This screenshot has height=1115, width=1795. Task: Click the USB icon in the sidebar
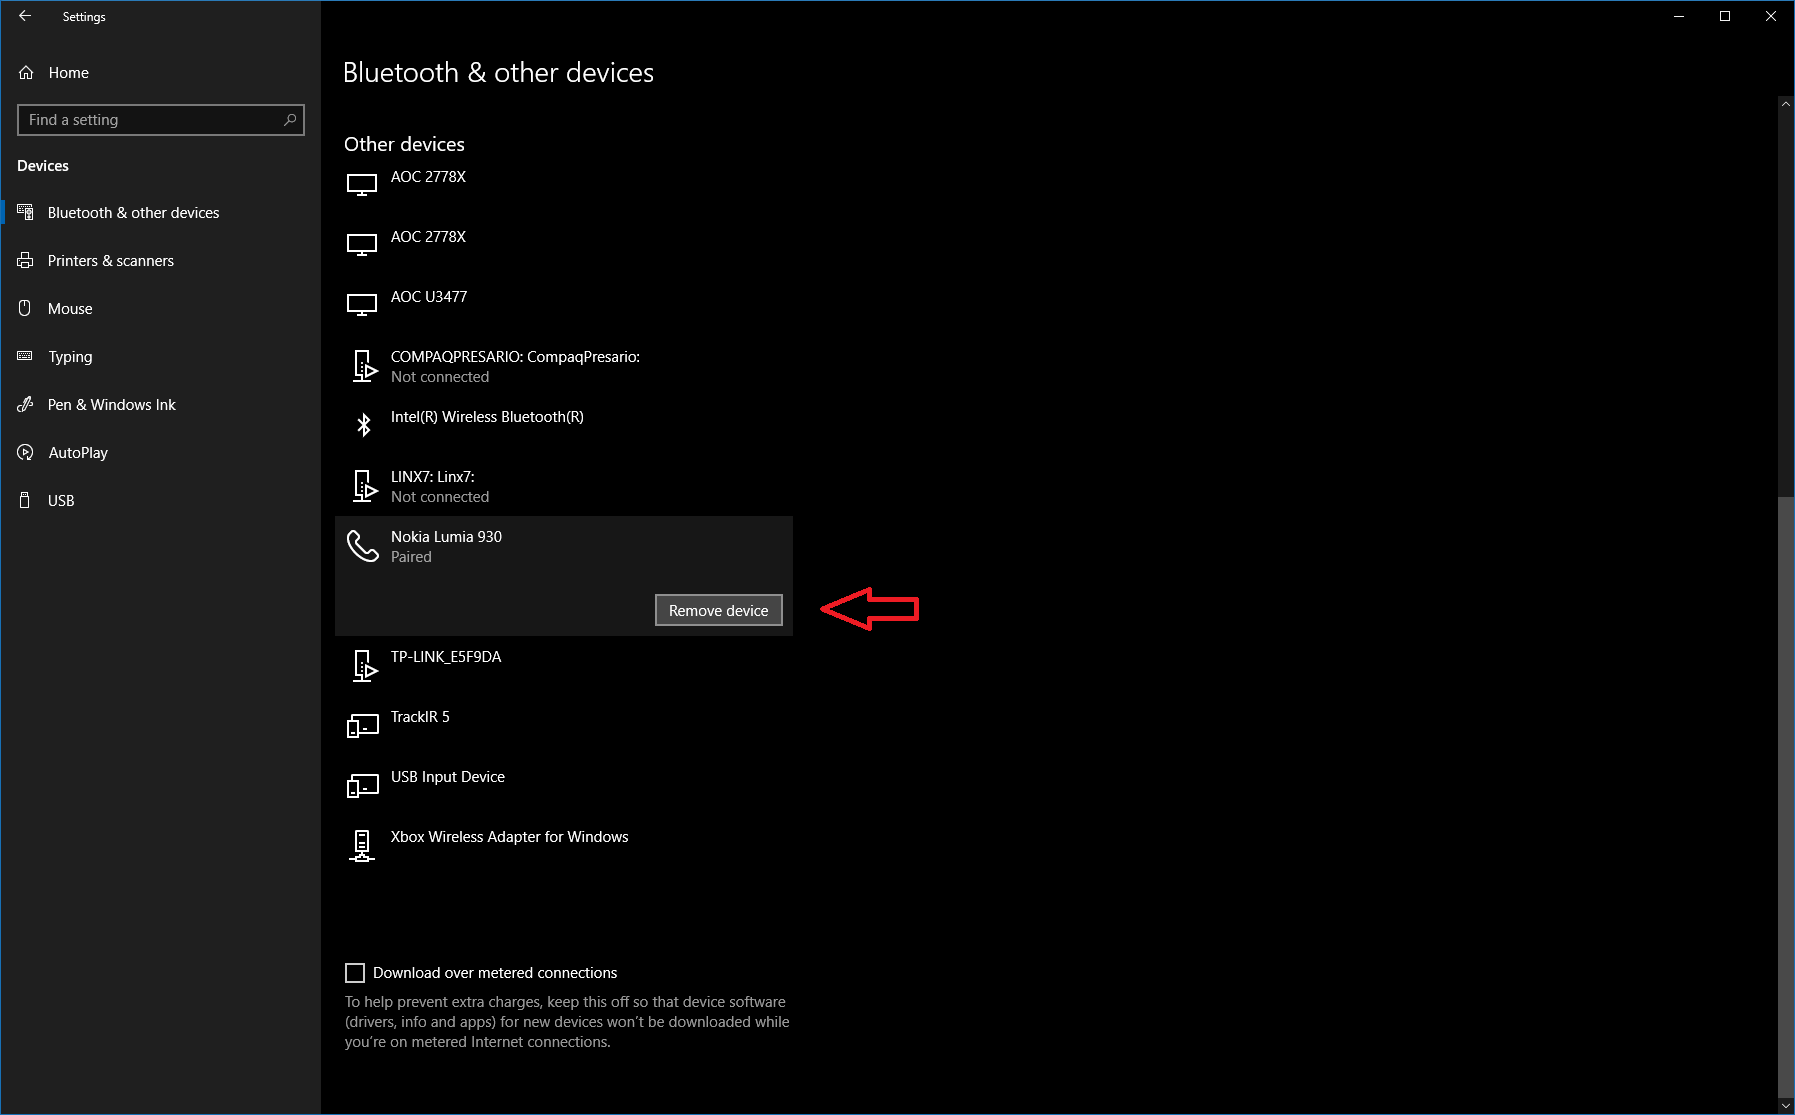(26, 500)
